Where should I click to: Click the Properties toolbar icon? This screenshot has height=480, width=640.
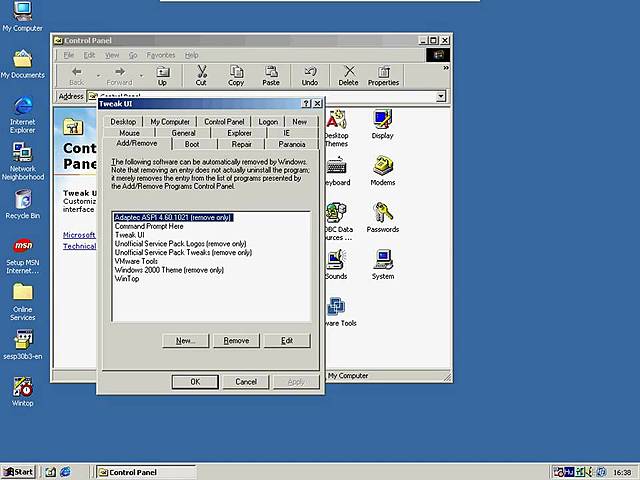coord(383,76)
